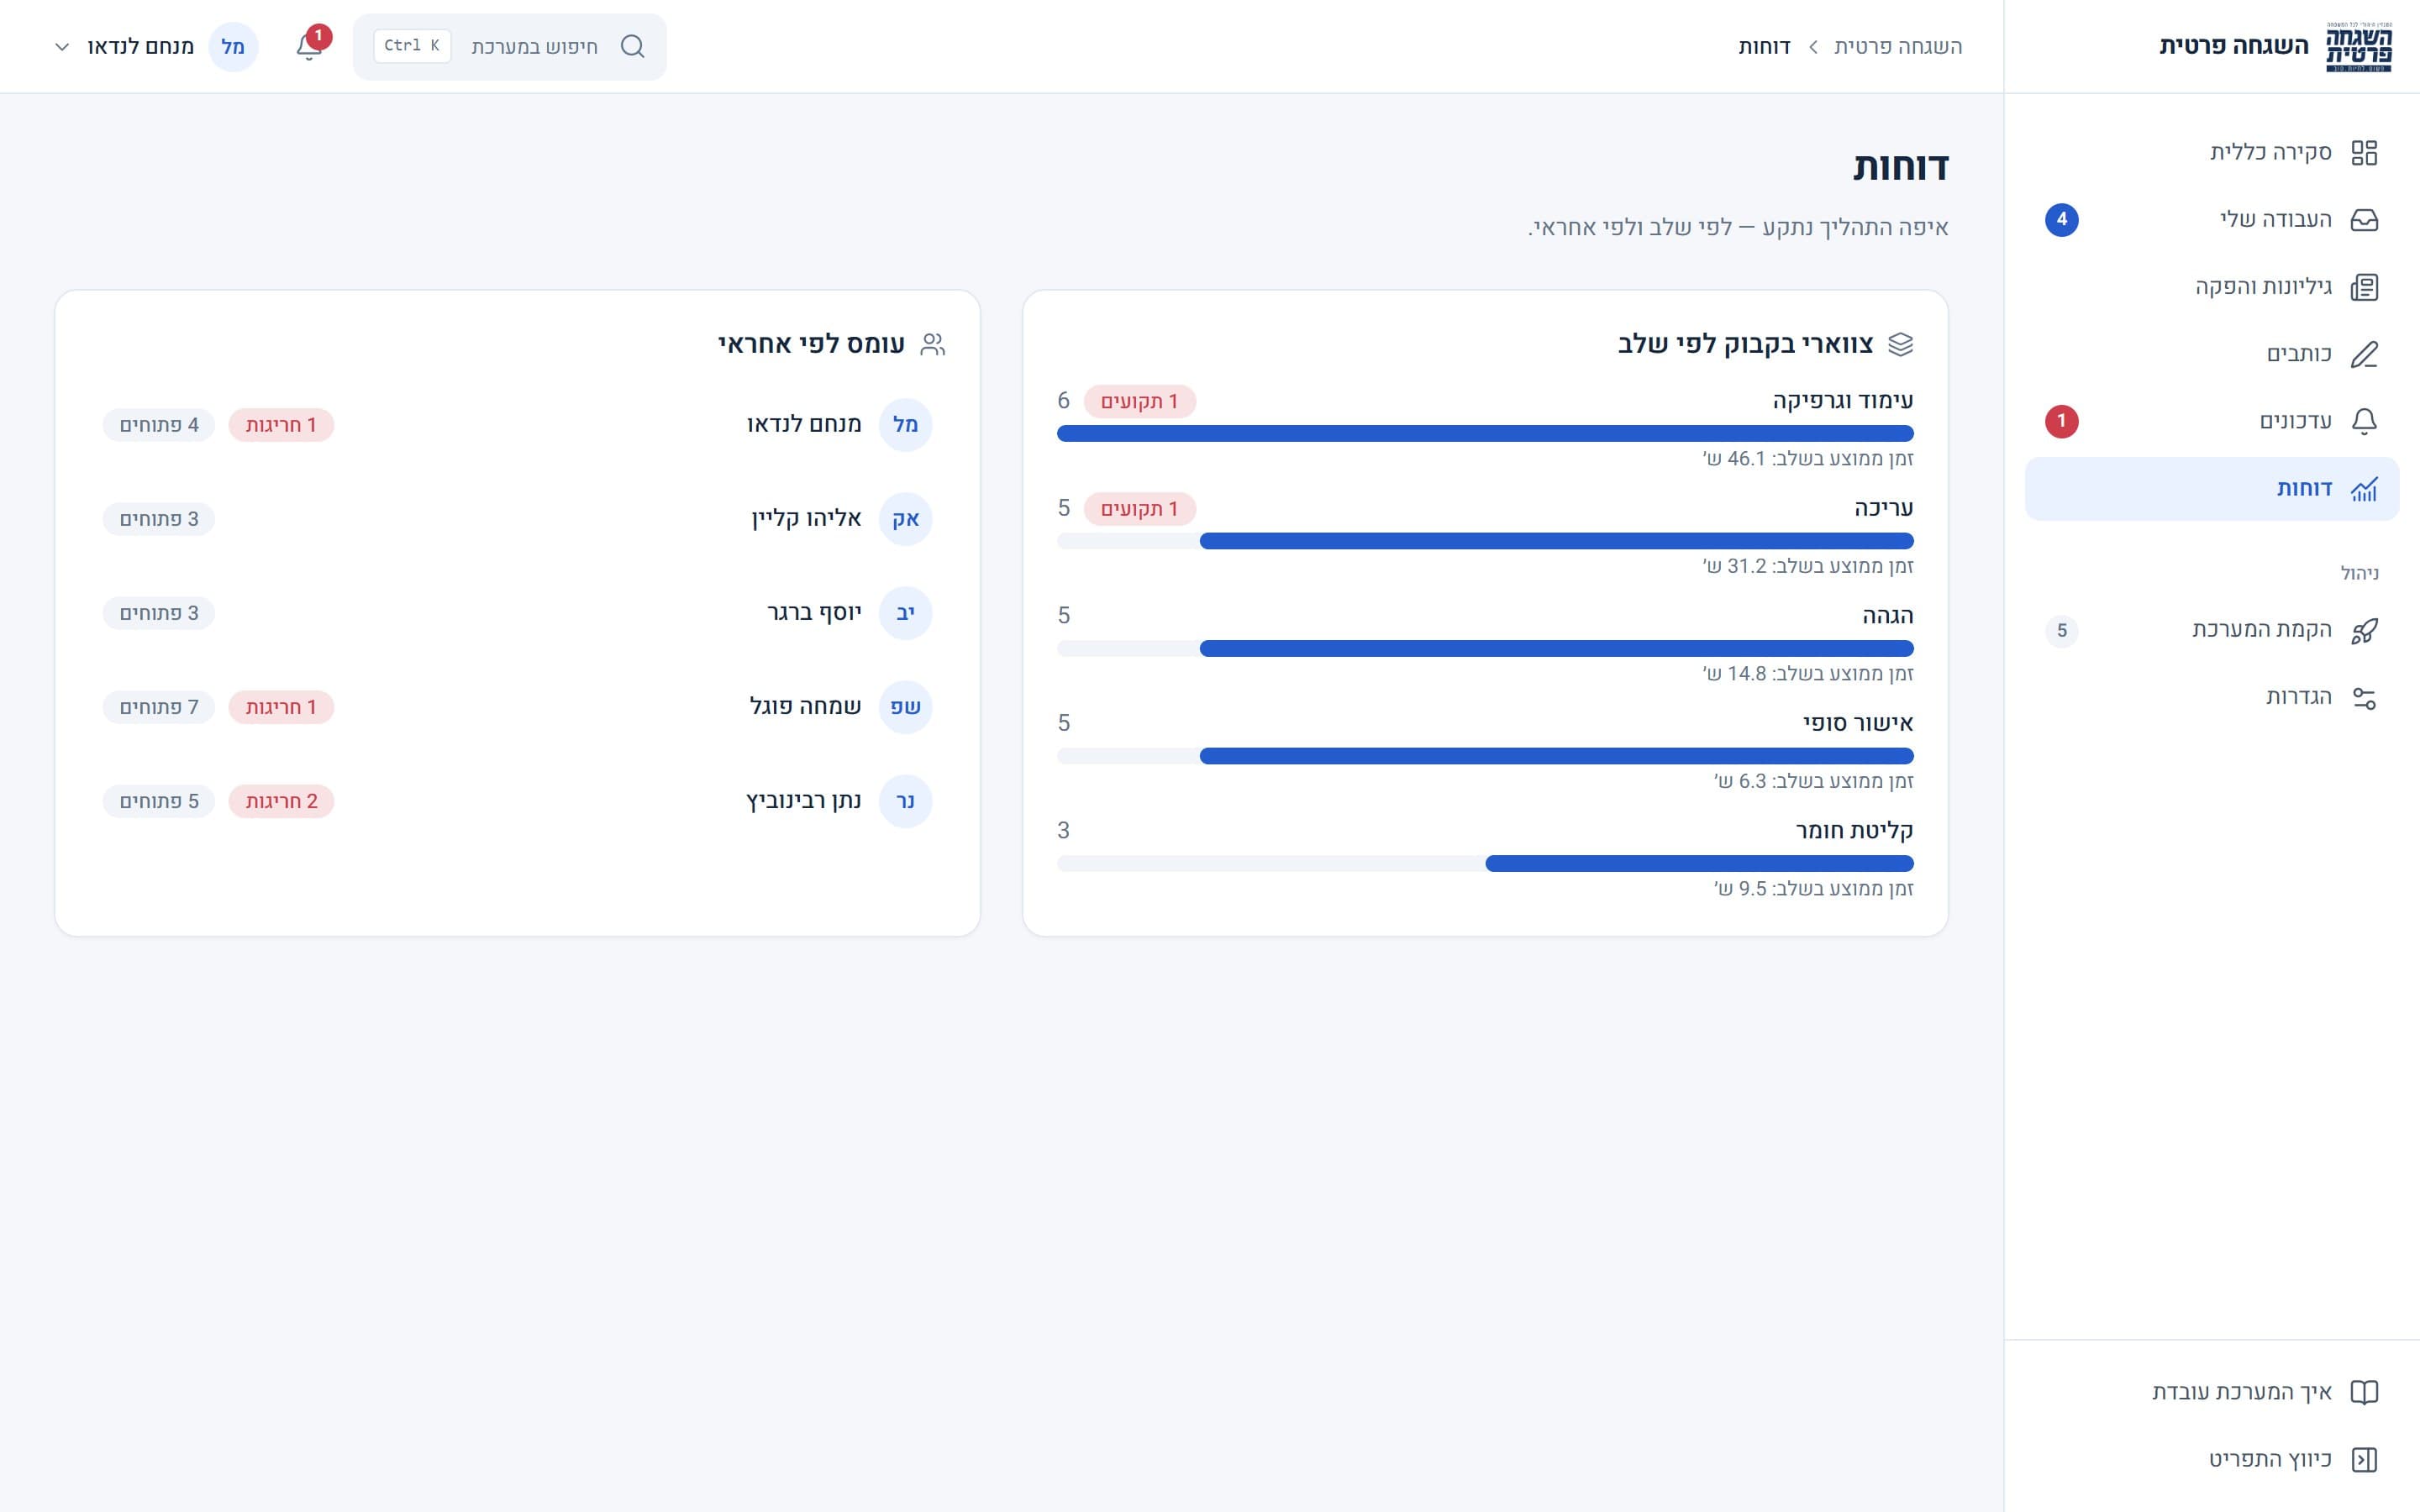2420x1512 pixels.
Task: Click the 3 פתוחים badge for אליהו קליין
Action: tap(159, 519)
